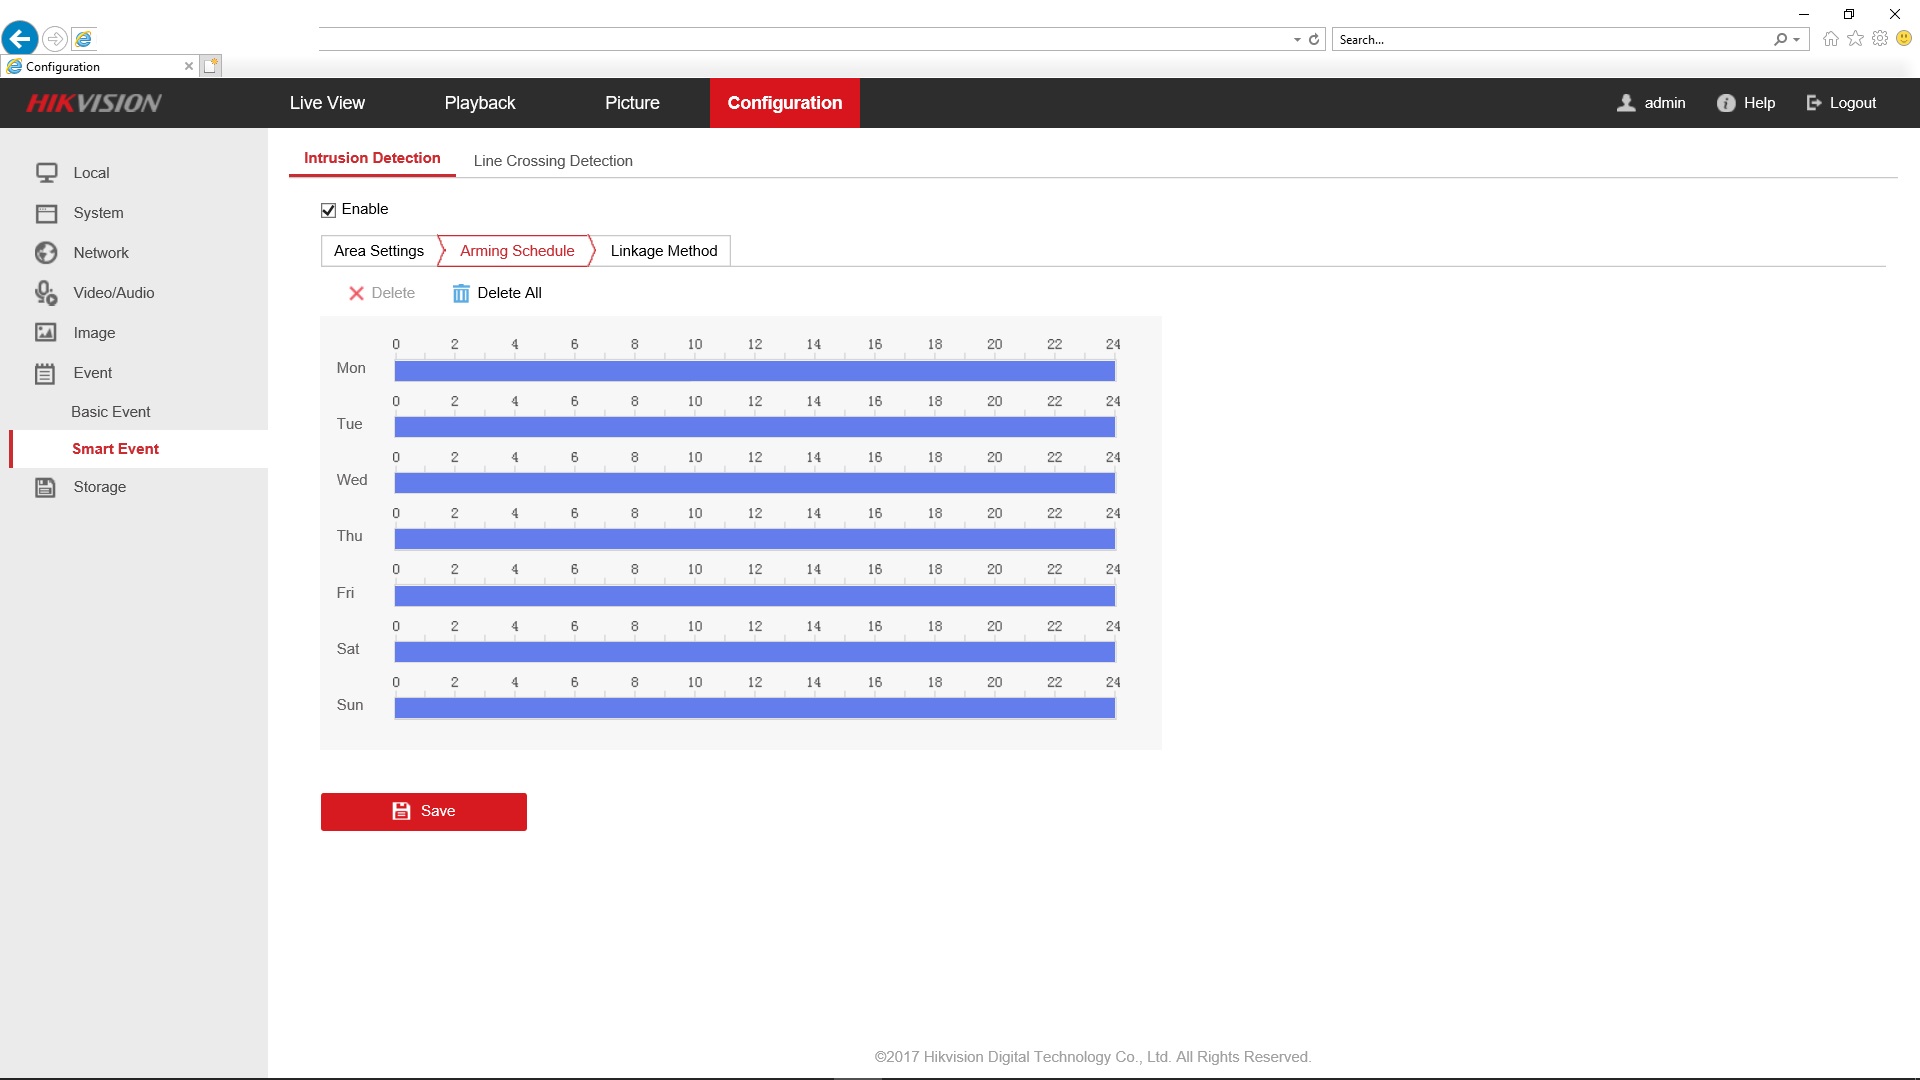Click the Video/Audio microphone icon
The image size is (1920, 1080).
click(46, 293)
